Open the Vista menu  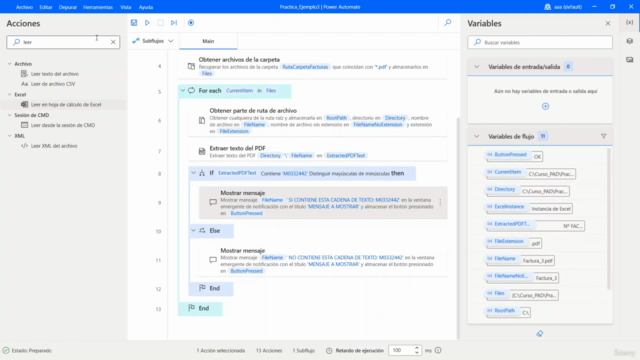pyautogui.click(x=126, y=7)
